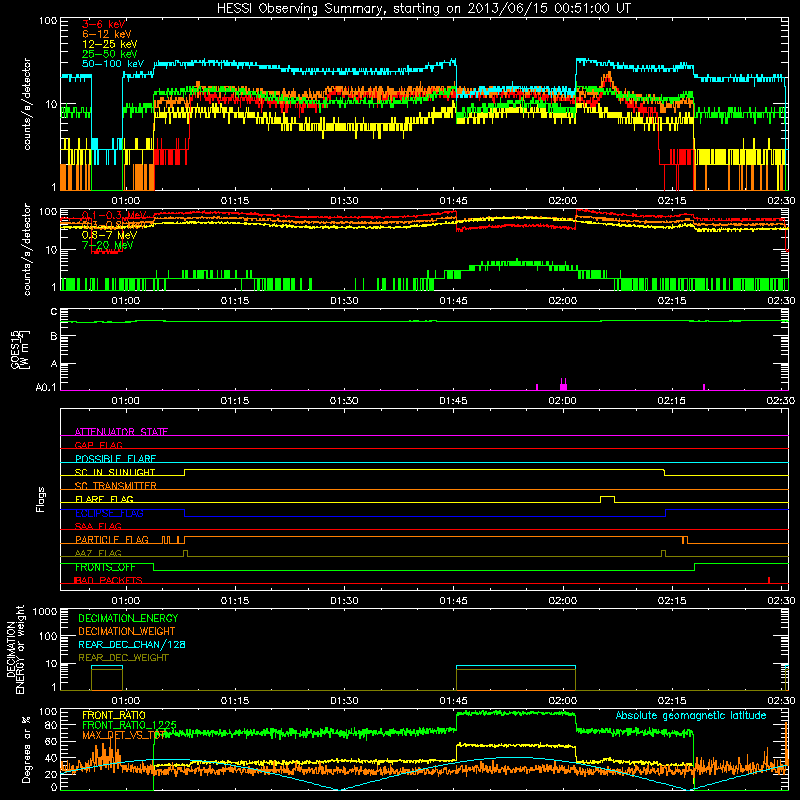Click the ATTENUATOR_STATE flag label
Viewport: 800px width, 800px height.
[121, 432]
